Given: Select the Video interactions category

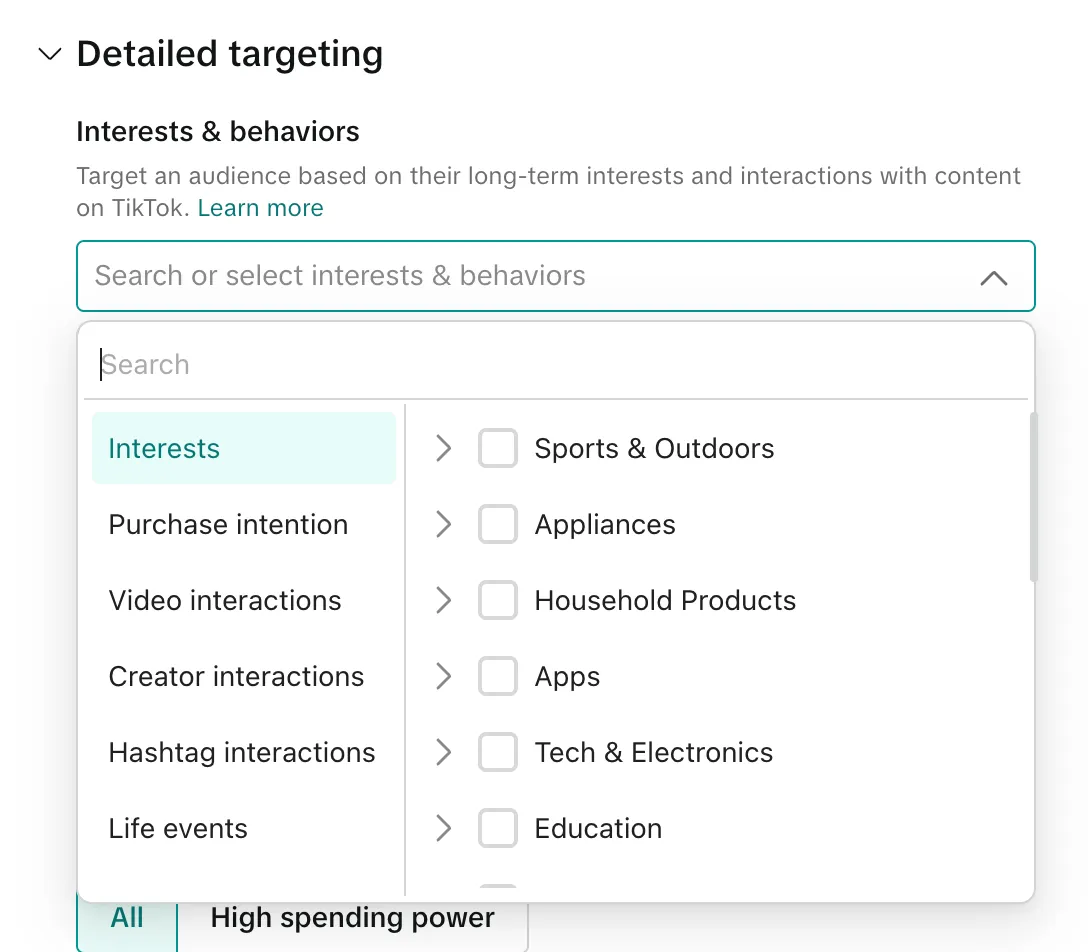Looking at the screenshot, I should [x=244, y=600].
